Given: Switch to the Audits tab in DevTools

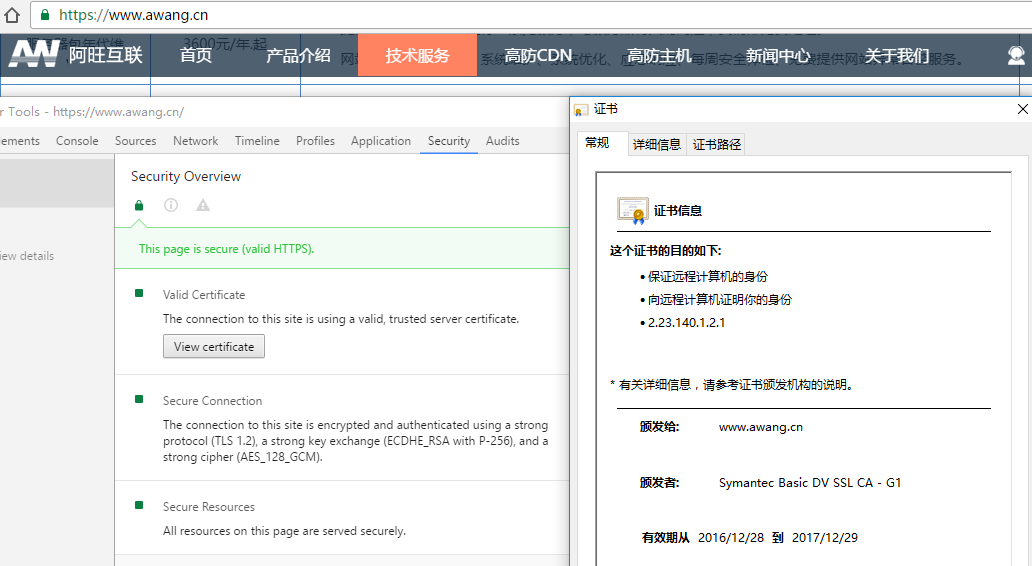Looking at the screenshot, I should click(503, 141).
